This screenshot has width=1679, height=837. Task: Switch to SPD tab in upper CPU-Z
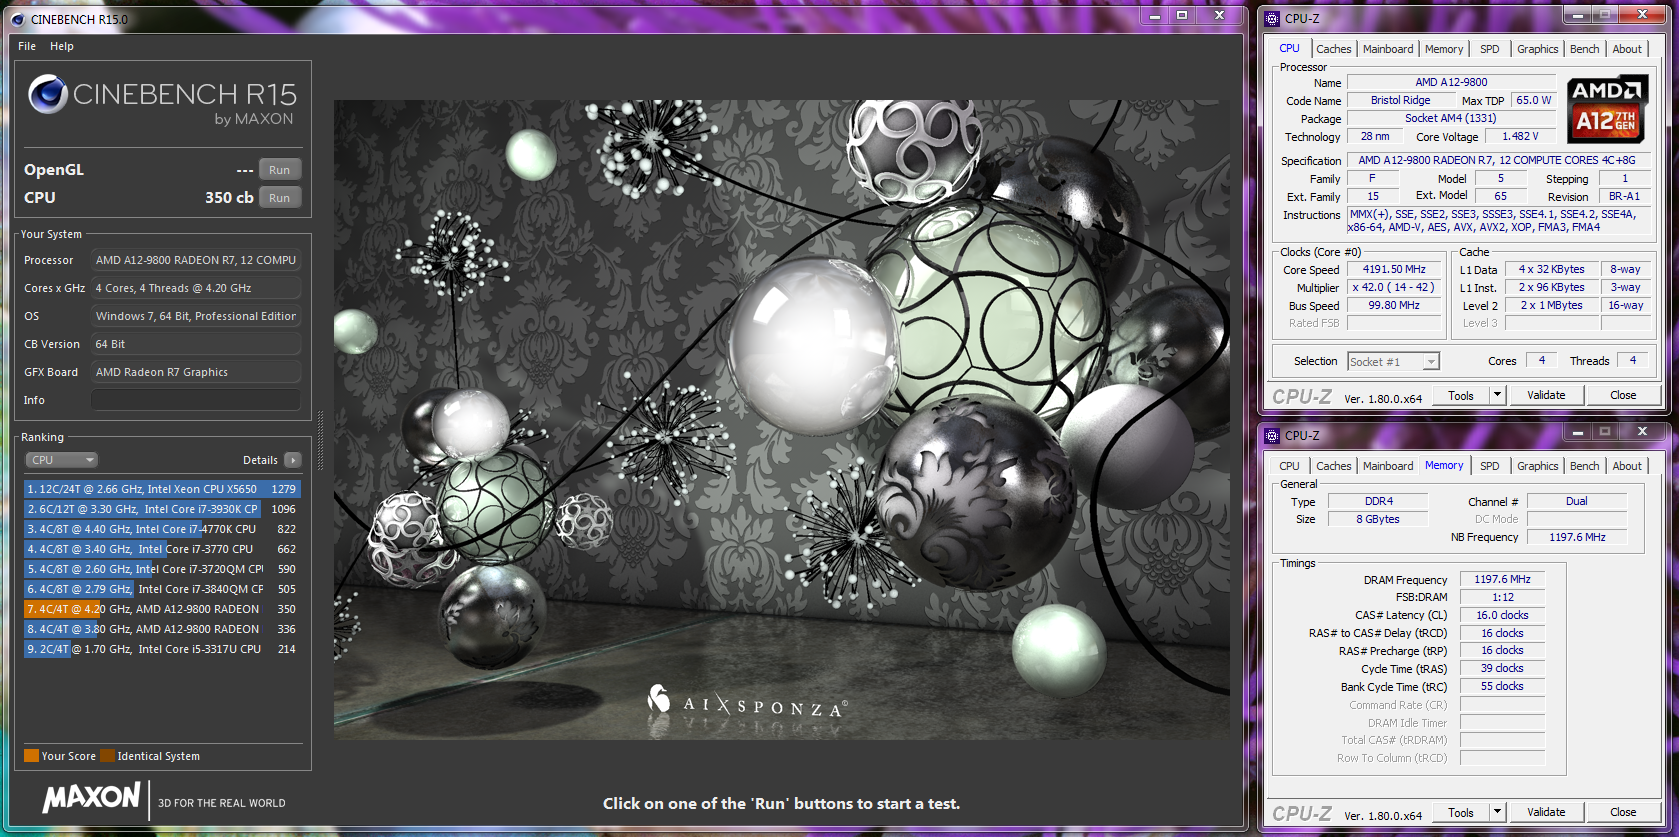tap(1490, 49)
